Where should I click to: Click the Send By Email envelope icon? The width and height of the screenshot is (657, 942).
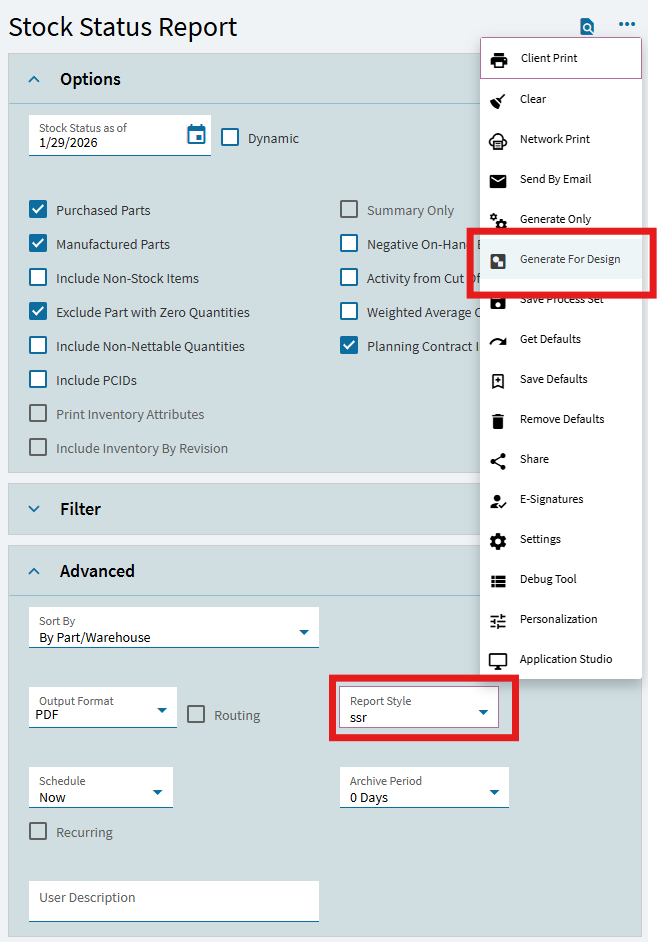[x=498, y=180]
